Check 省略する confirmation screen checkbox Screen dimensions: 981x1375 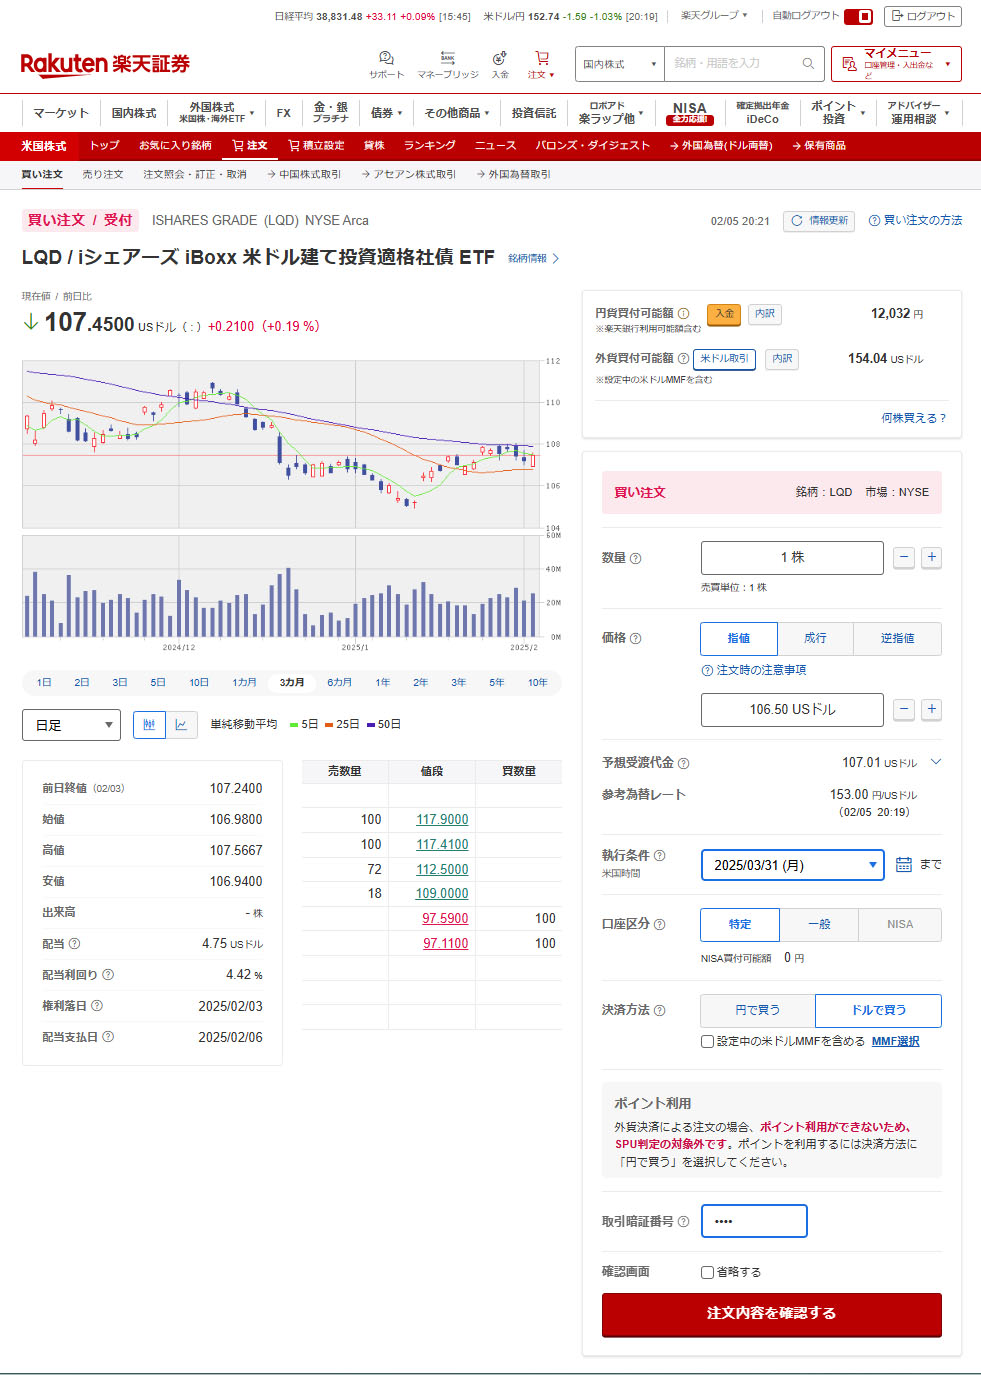click(x=708, y=1272)
